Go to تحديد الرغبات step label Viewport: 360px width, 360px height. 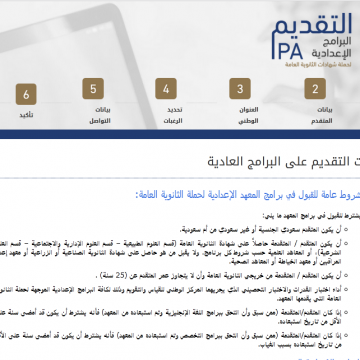coord(173,115)
